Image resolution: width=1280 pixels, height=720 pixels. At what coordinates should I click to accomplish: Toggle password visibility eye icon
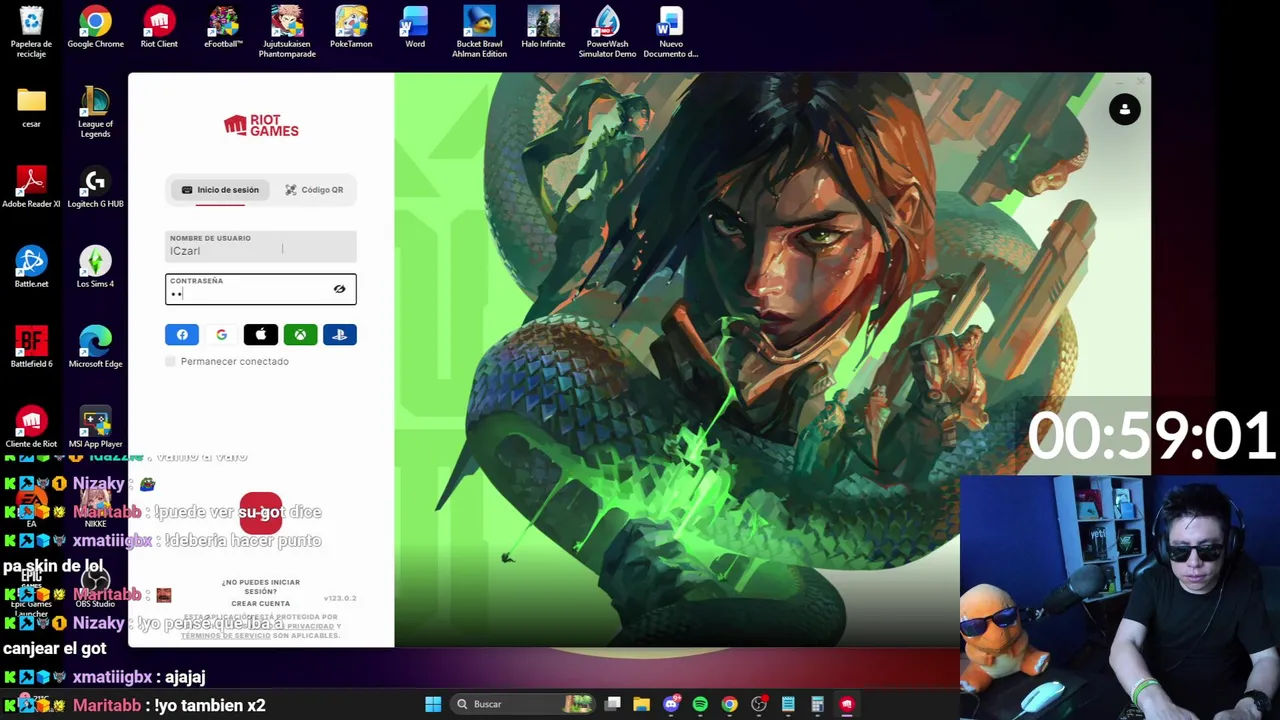click(x=339, y=289)
